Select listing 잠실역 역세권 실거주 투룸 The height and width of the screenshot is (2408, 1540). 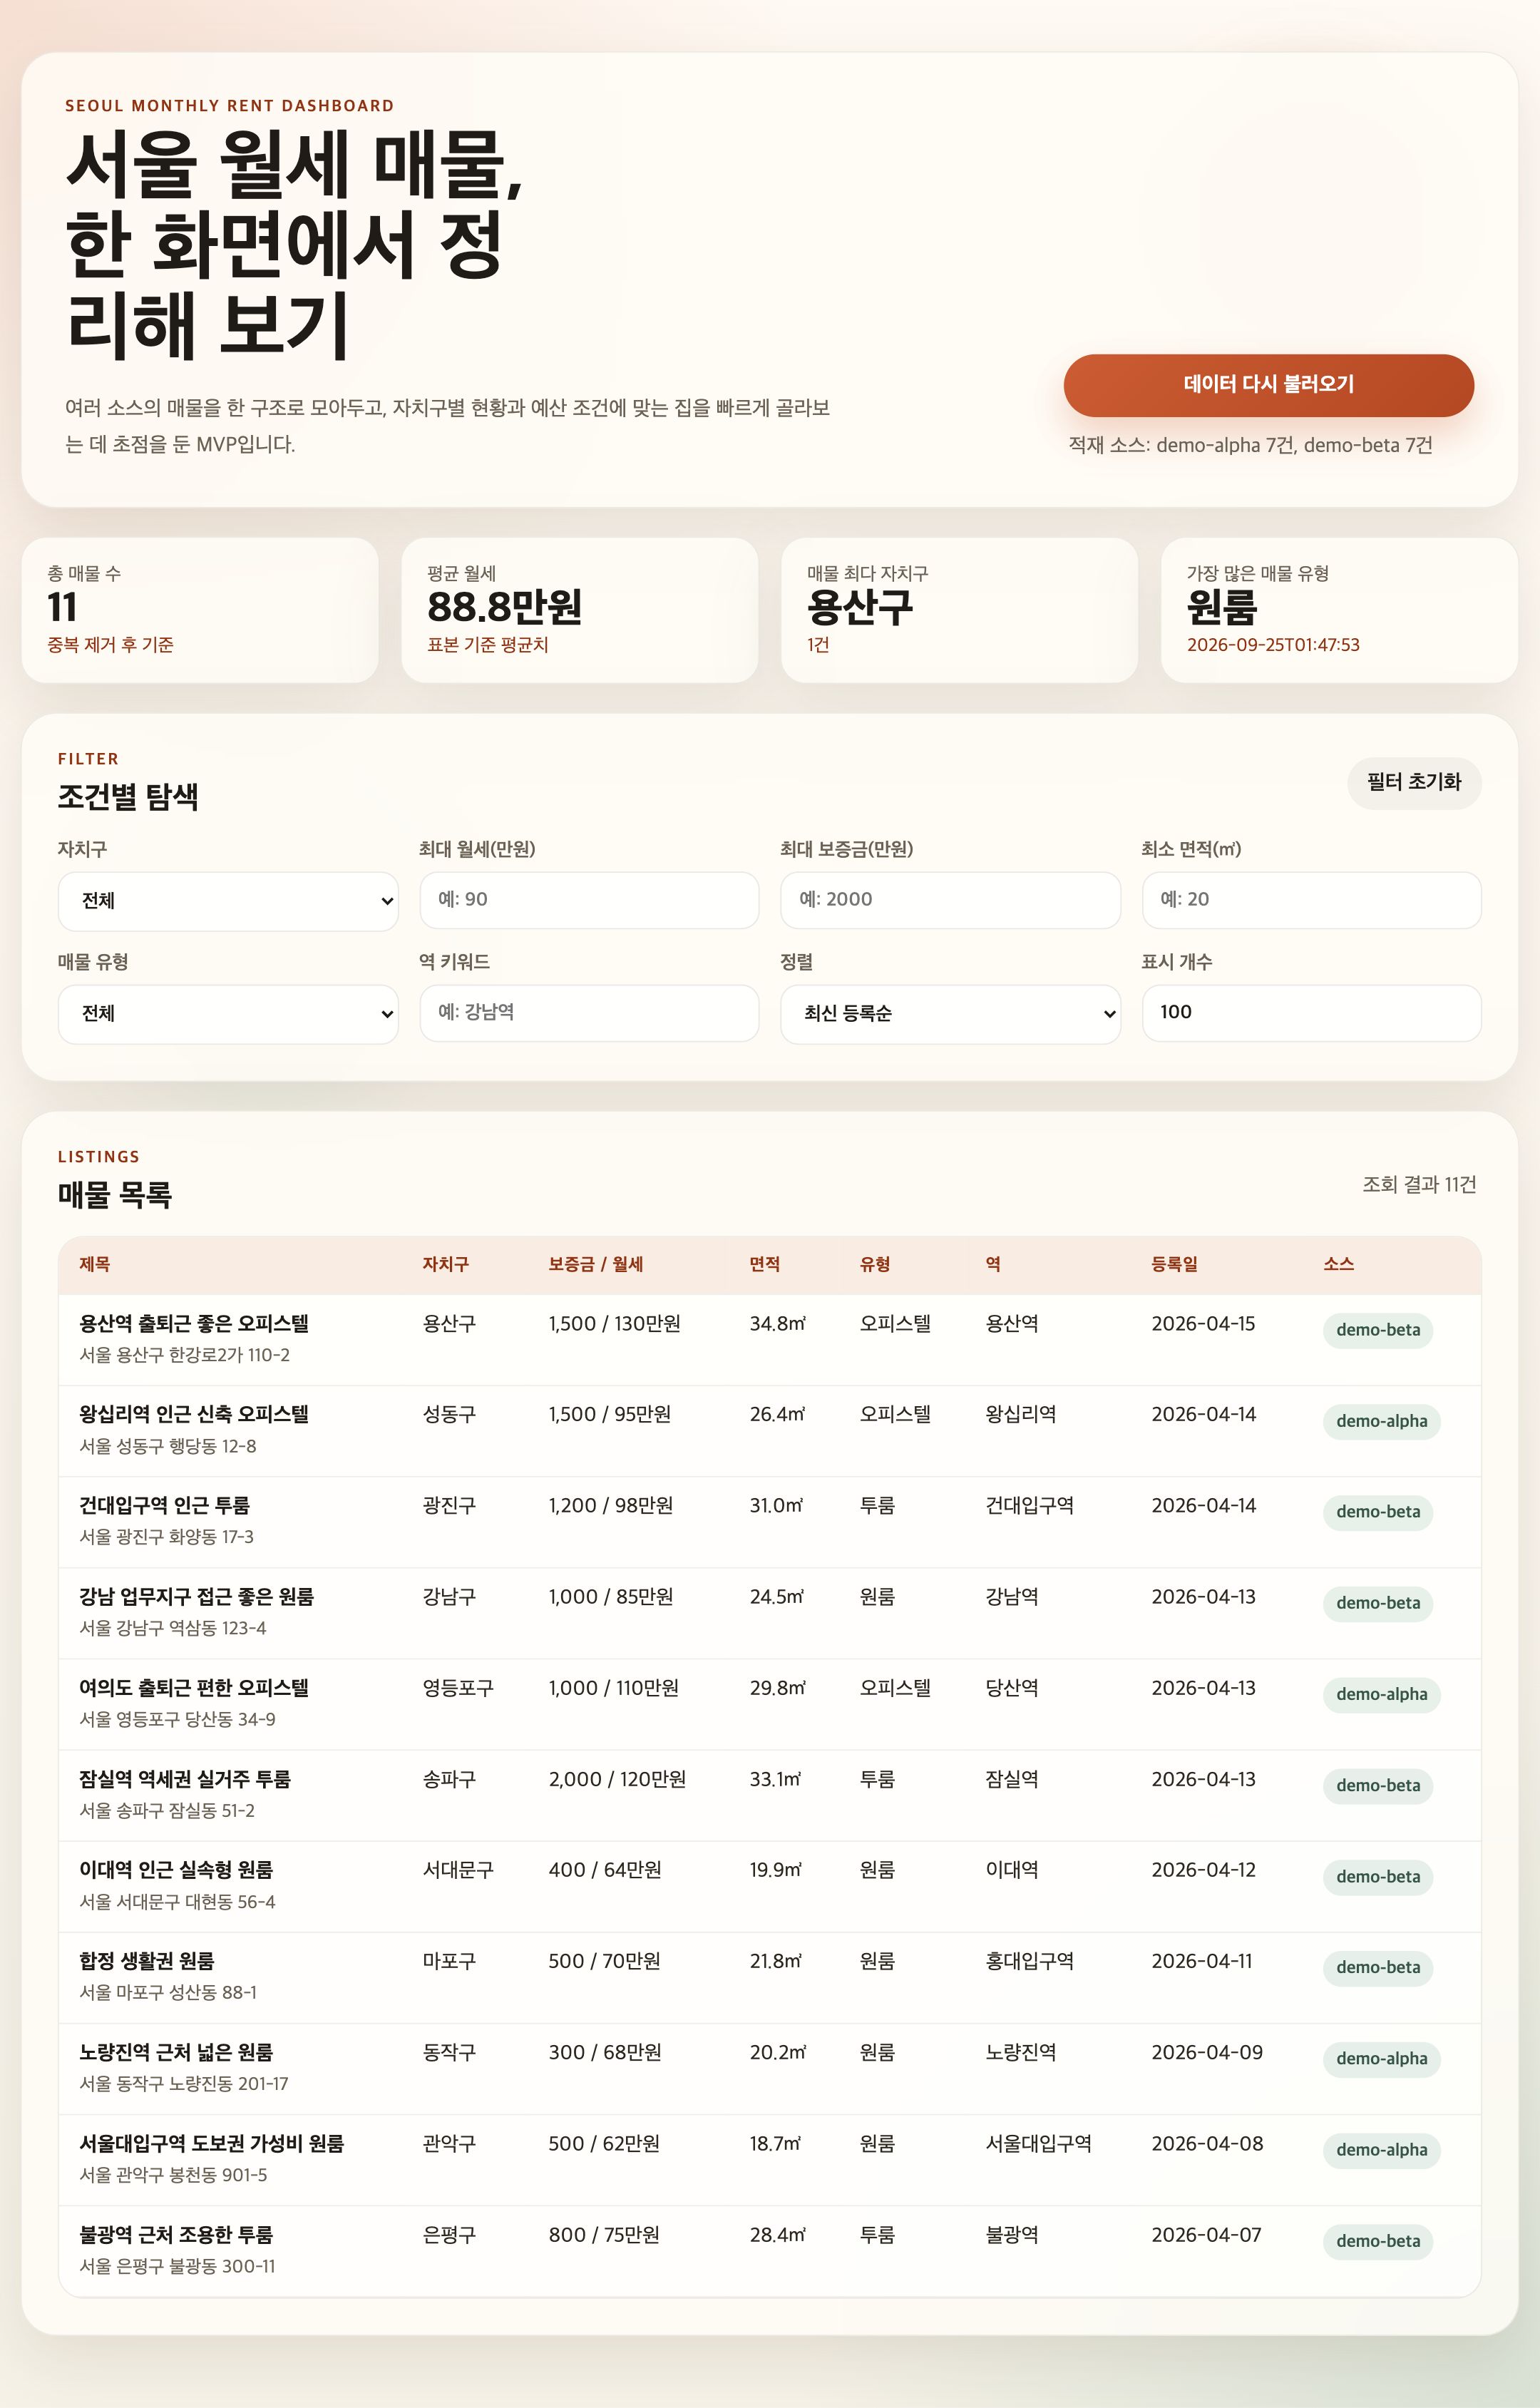click(185, 1779)
